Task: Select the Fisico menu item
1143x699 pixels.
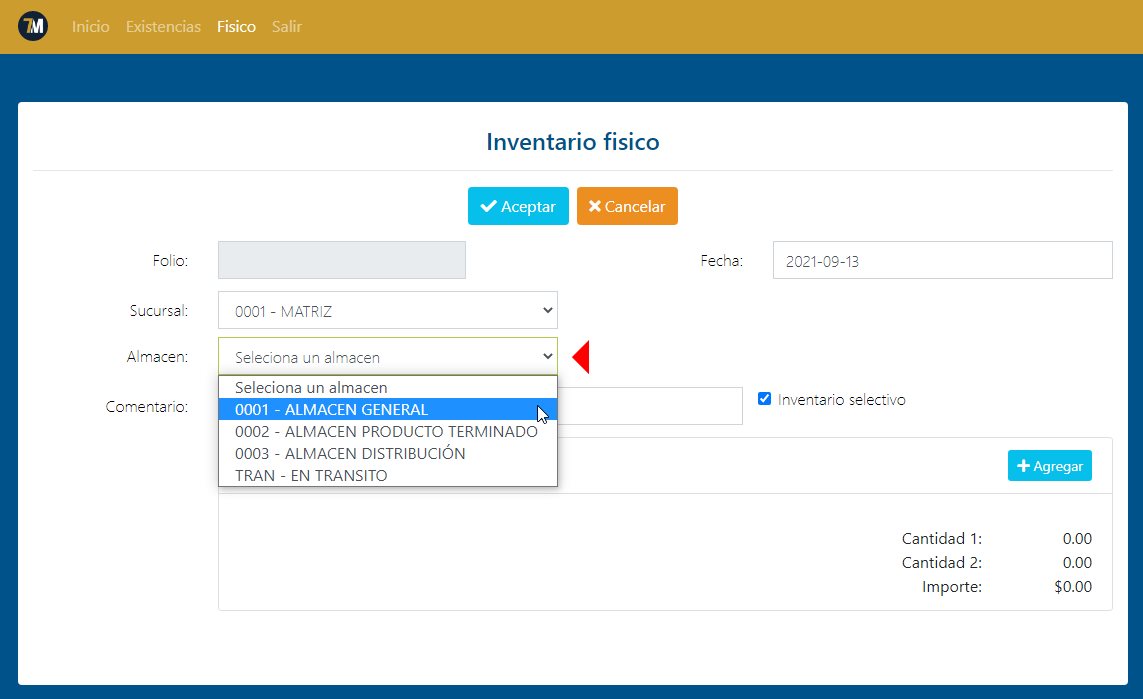Action: (x=236, y=26)
